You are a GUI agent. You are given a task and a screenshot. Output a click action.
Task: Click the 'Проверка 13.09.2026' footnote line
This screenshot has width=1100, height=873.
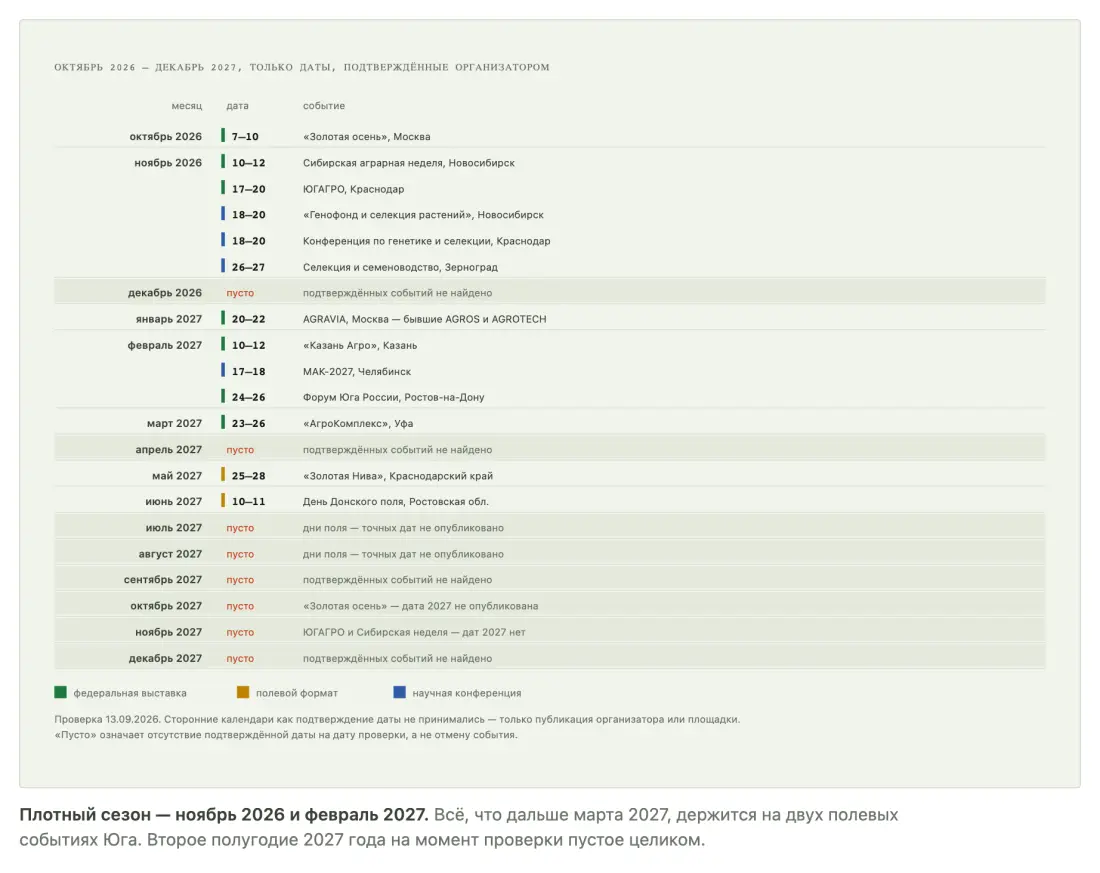point(397,719)
